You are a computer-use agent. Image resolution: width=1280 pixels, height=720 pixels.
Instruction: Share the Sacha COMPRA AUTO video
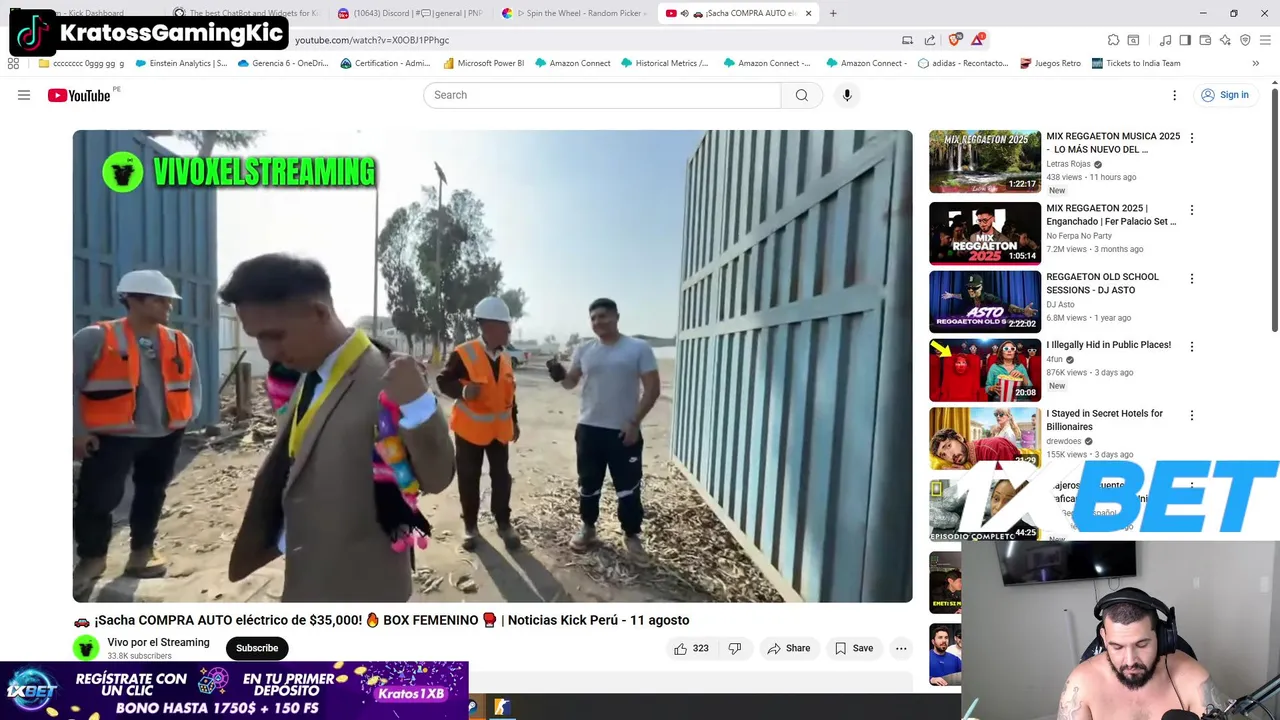(x=788, y=648)
